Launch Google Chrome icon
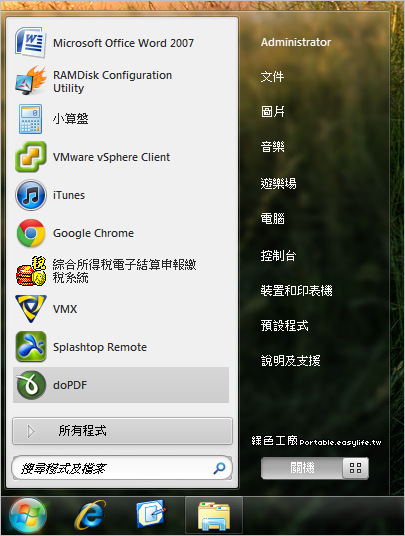This screenshot has width=405, height=536. (30, 233)
